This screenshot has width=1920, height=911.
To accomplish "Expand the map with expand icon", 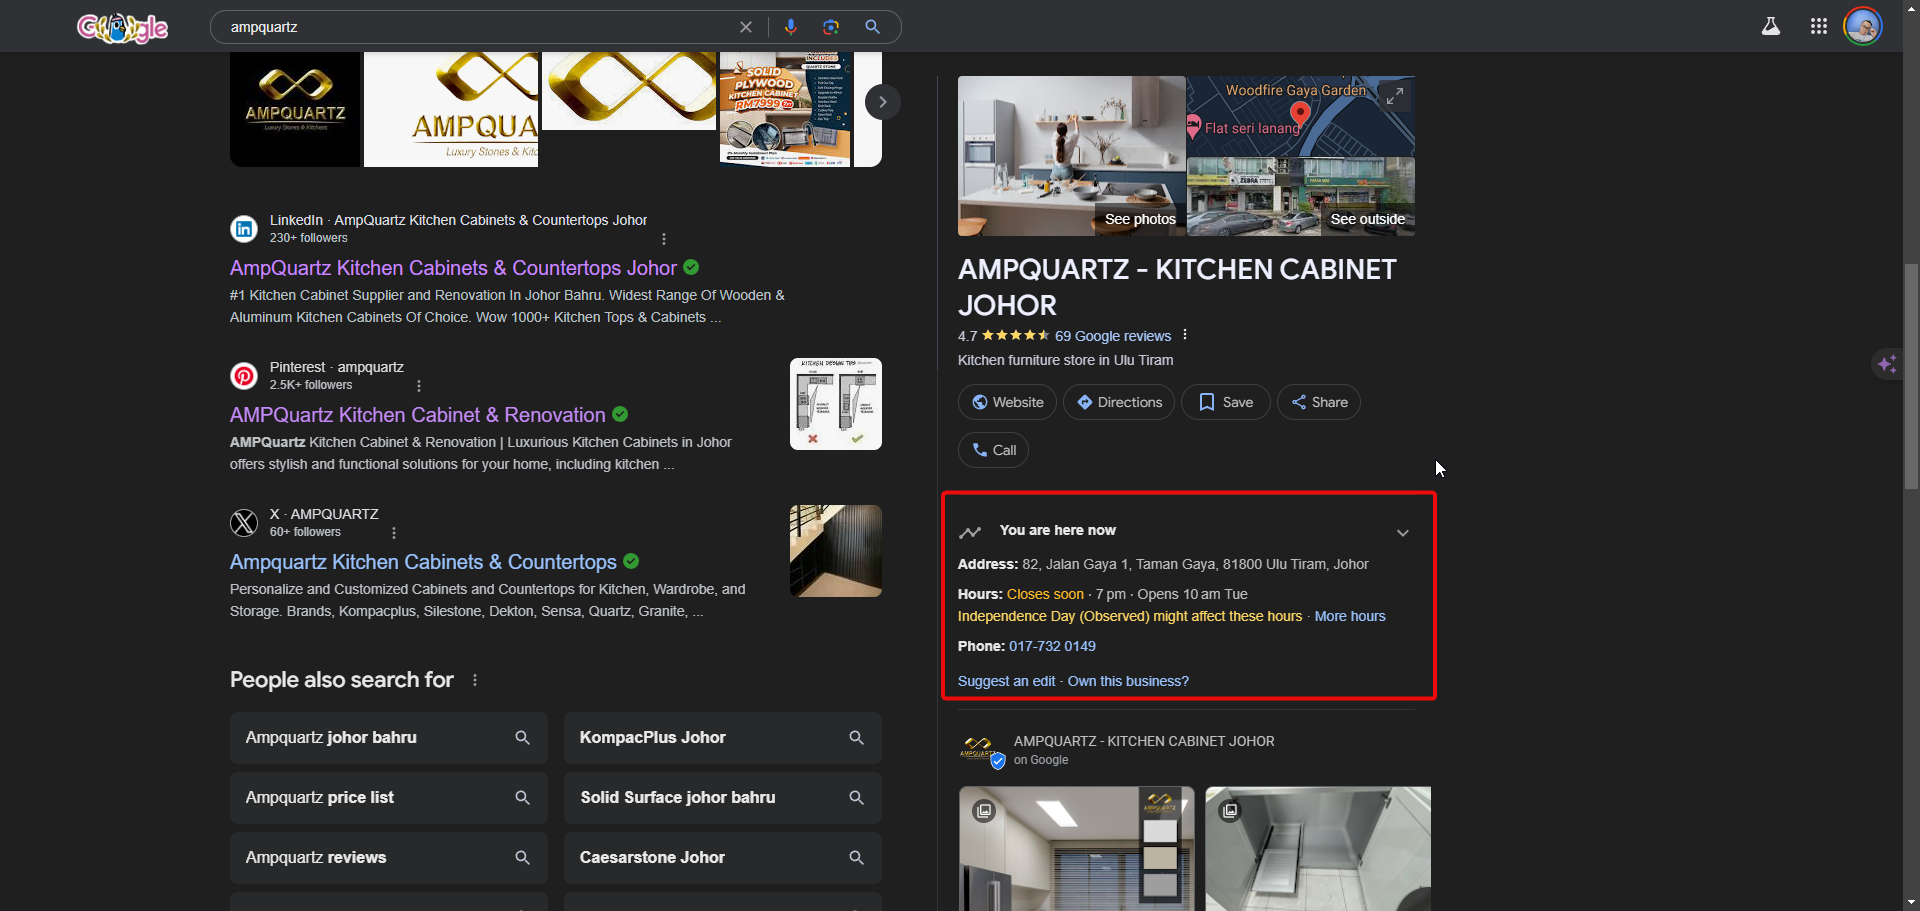I will pyautogui.click(x=1394, y=96).
